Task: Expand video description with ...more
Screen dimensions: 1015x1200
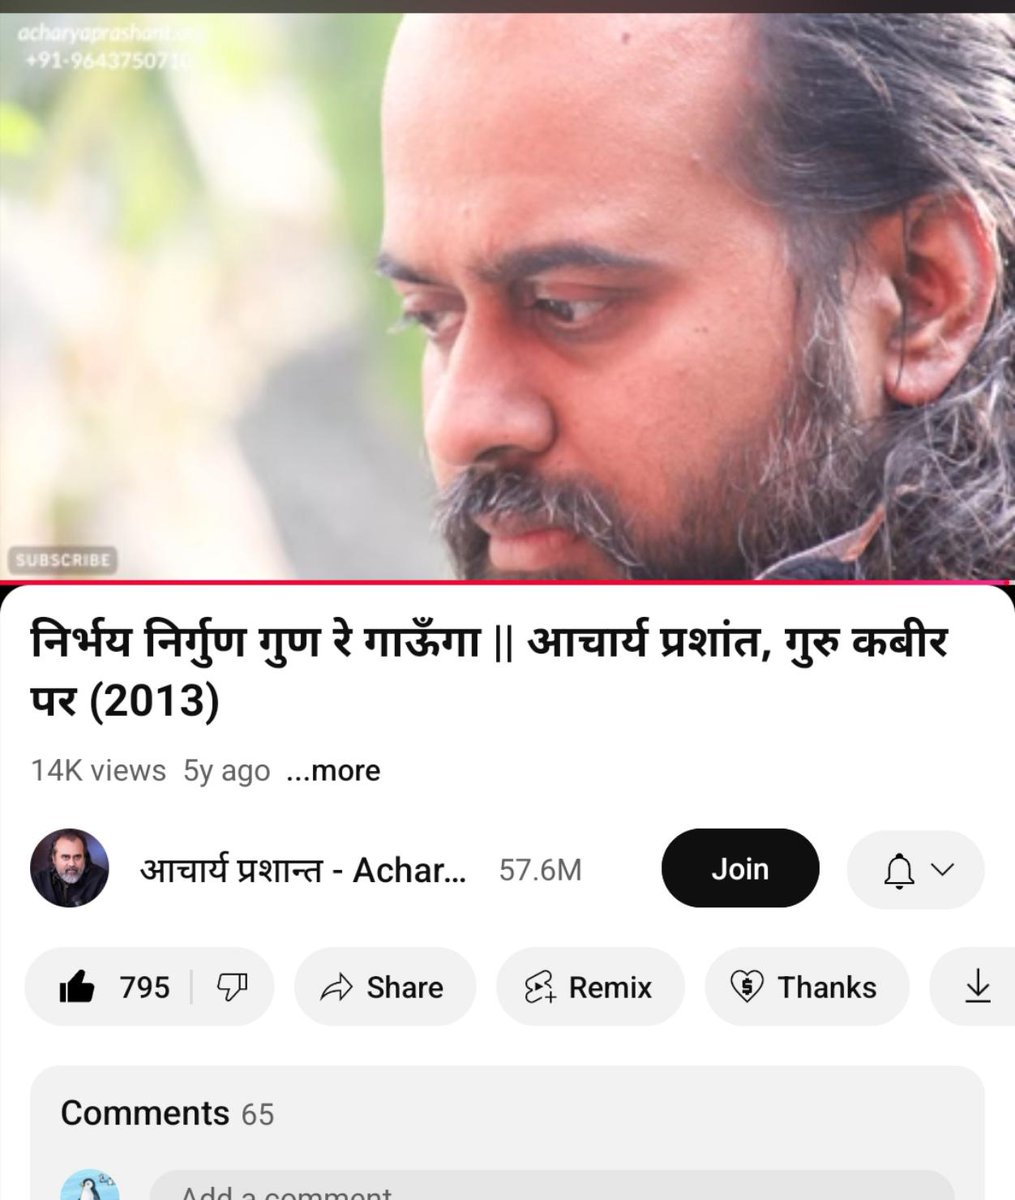Action: (333, 771)
